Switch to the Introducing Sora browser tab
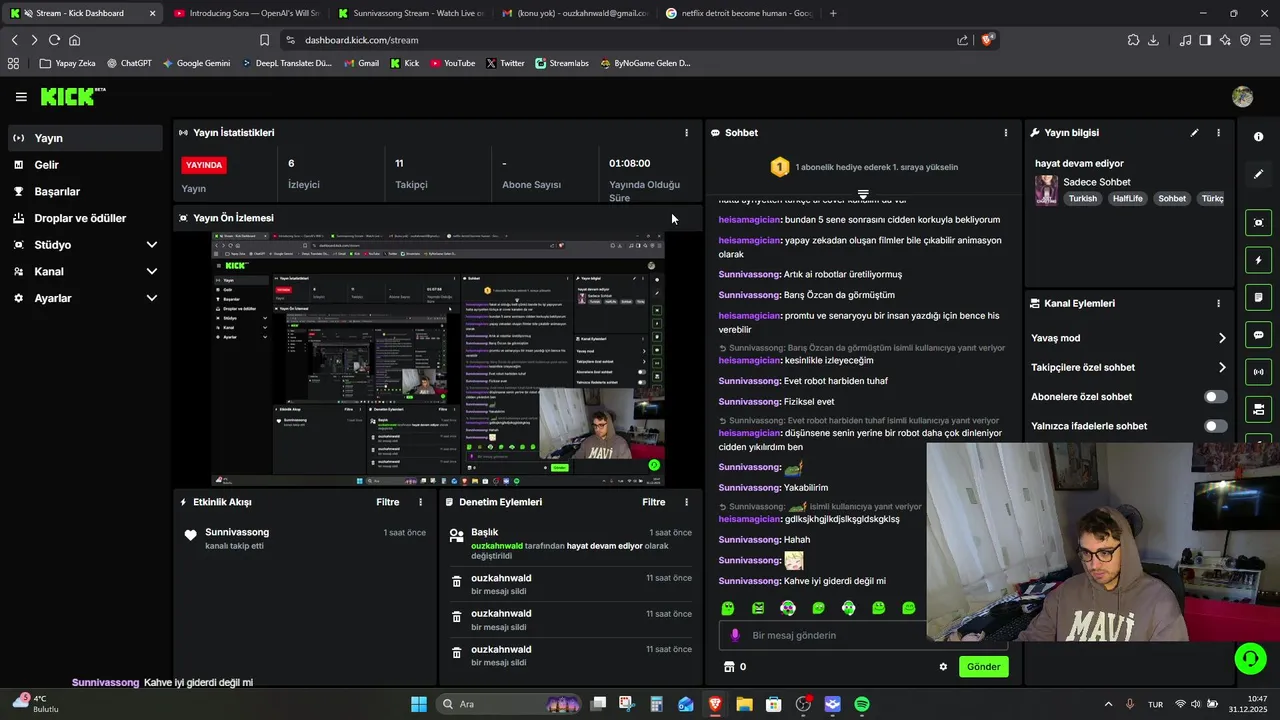Screen dimensions: 1280x720 click(x=245, y=13)
